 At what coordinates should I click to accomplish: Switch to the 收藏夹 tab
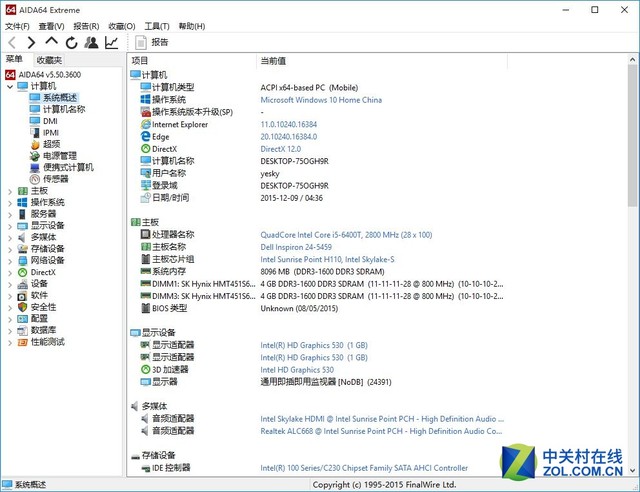(x=49, y=60)
